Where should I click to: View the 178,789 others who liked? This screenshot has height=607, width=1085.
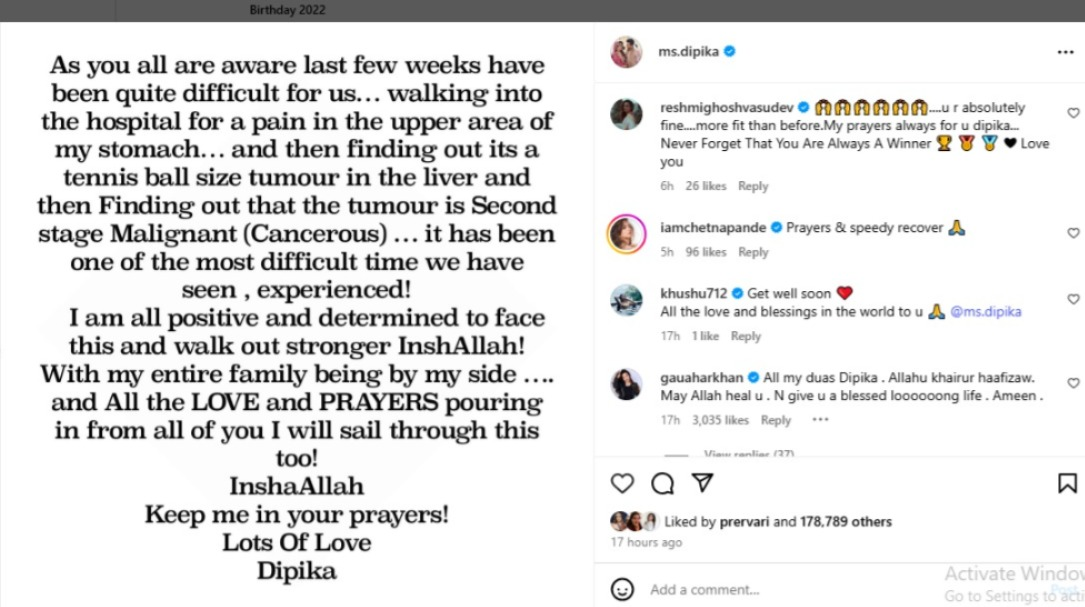[845, 521]
